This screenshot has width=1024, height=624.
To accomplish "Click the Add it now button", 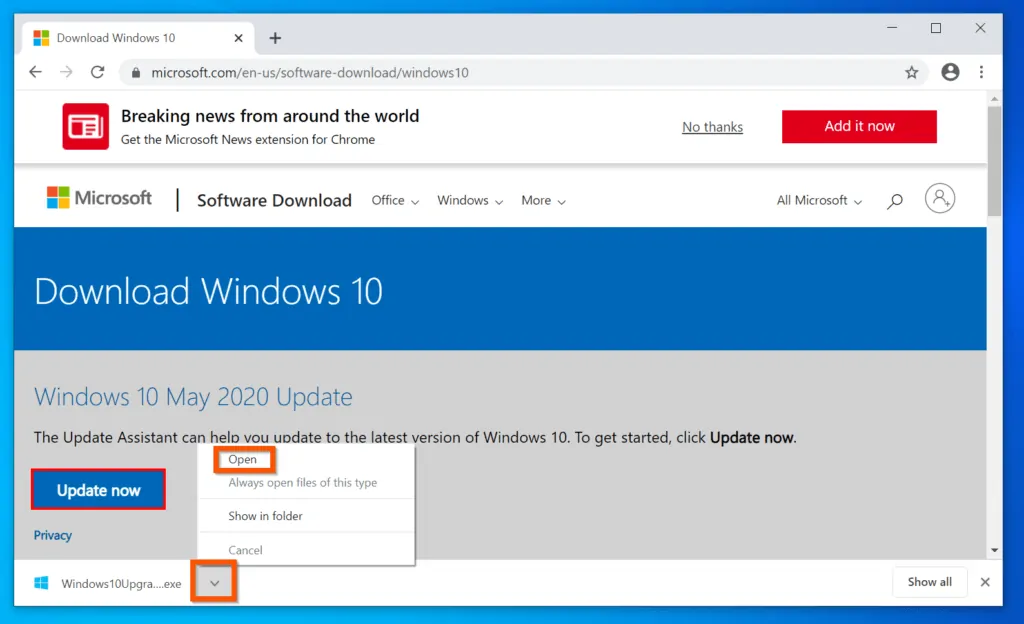I will pyautogui.click(x=859, y=126).
